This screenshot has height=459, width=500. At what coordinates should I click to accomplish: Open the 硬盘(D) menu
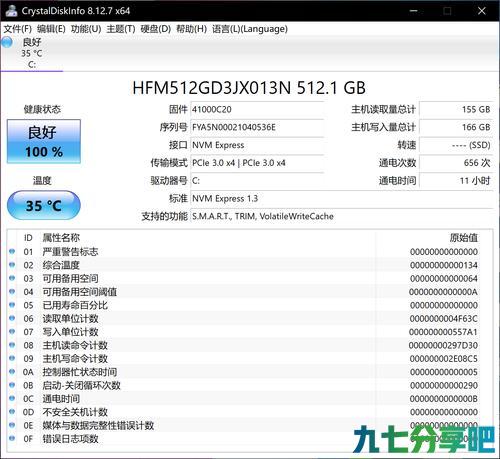[156, 29]
